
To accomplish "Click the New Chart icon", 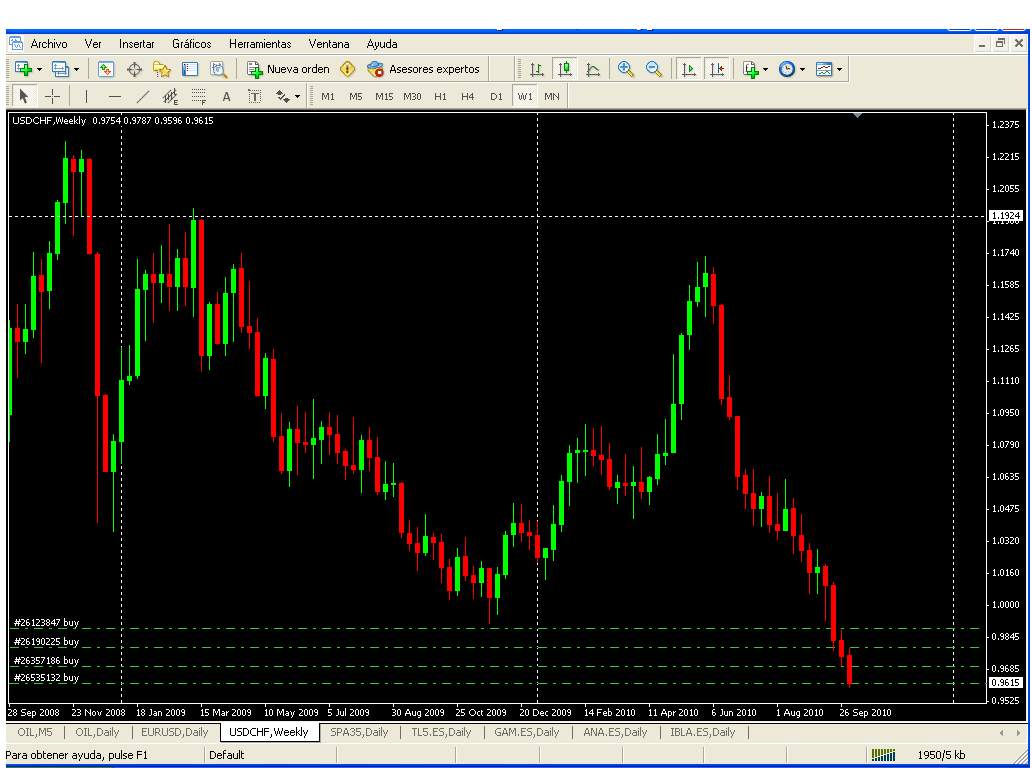I will (x=23, y=69).
